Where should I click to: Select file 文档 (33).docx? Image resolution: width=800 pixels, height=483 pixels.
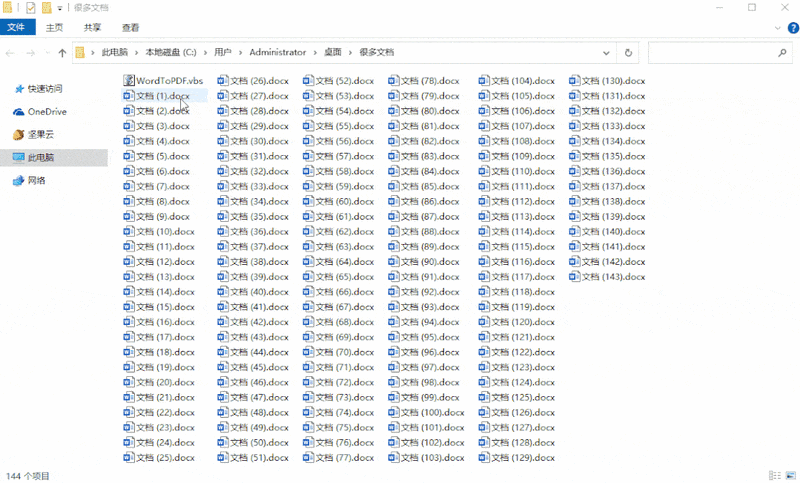[253, 186]
